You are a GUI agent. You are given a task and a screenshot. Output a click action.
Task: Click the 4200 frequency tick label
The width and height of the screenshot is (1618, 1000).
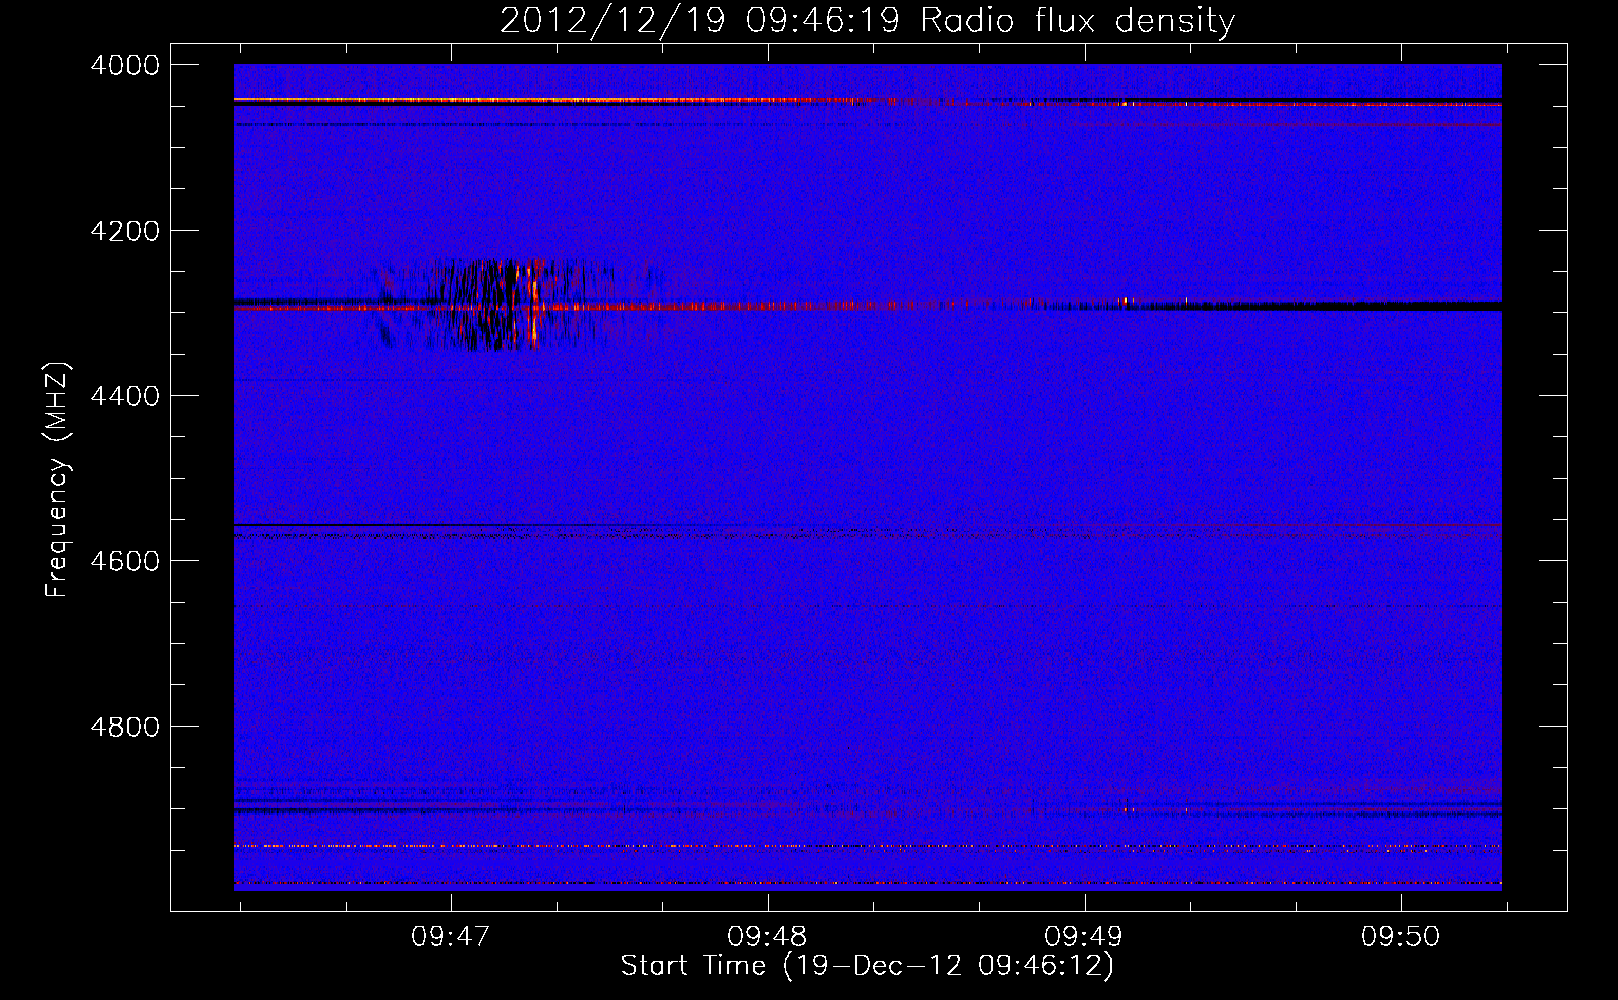point(125,231)
